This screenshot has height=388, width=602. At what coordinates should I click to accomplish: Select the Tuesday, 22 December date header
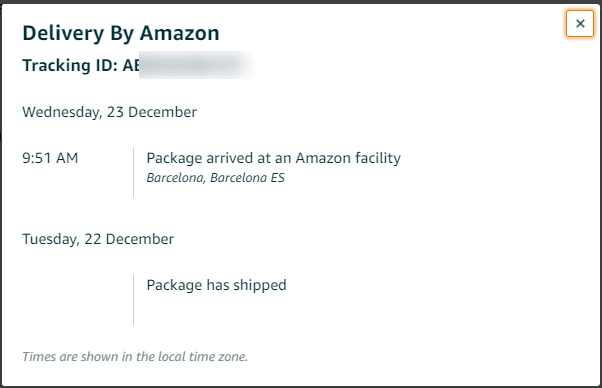point(98,239)
